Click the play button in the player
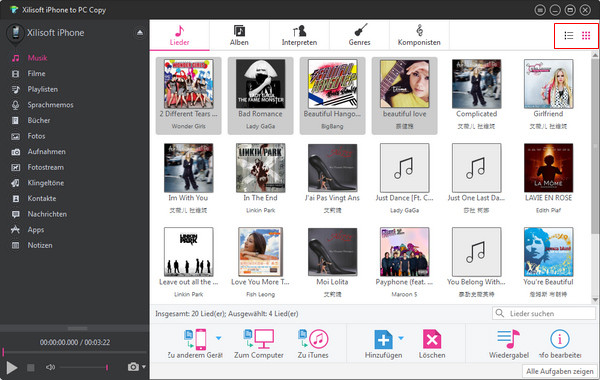This screenshot has width=600, height=380. tap(12, 368)
